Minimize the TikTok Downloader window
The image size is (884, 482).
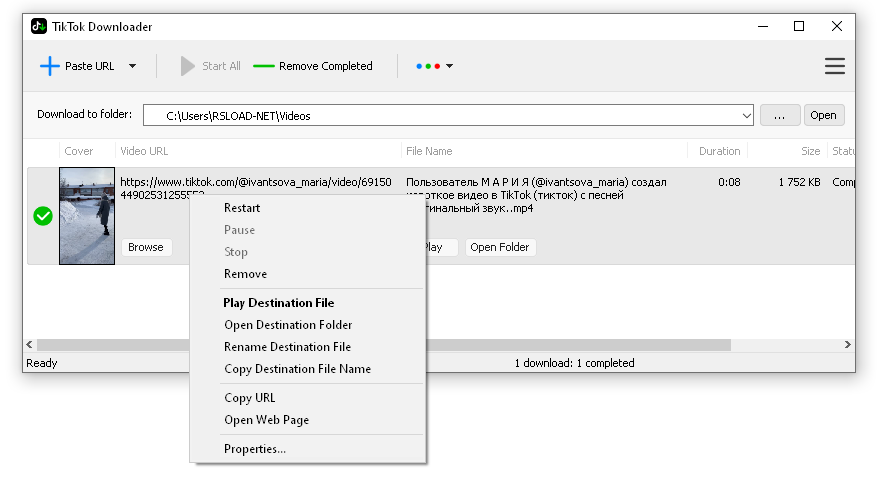coord(763,26)
